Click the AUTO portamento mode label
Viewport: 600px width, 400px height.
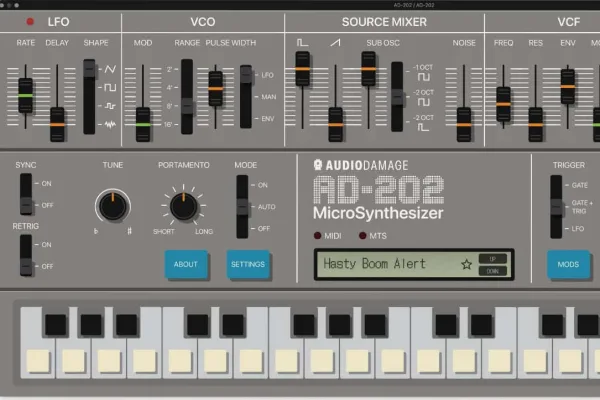(x=267, y=207)
